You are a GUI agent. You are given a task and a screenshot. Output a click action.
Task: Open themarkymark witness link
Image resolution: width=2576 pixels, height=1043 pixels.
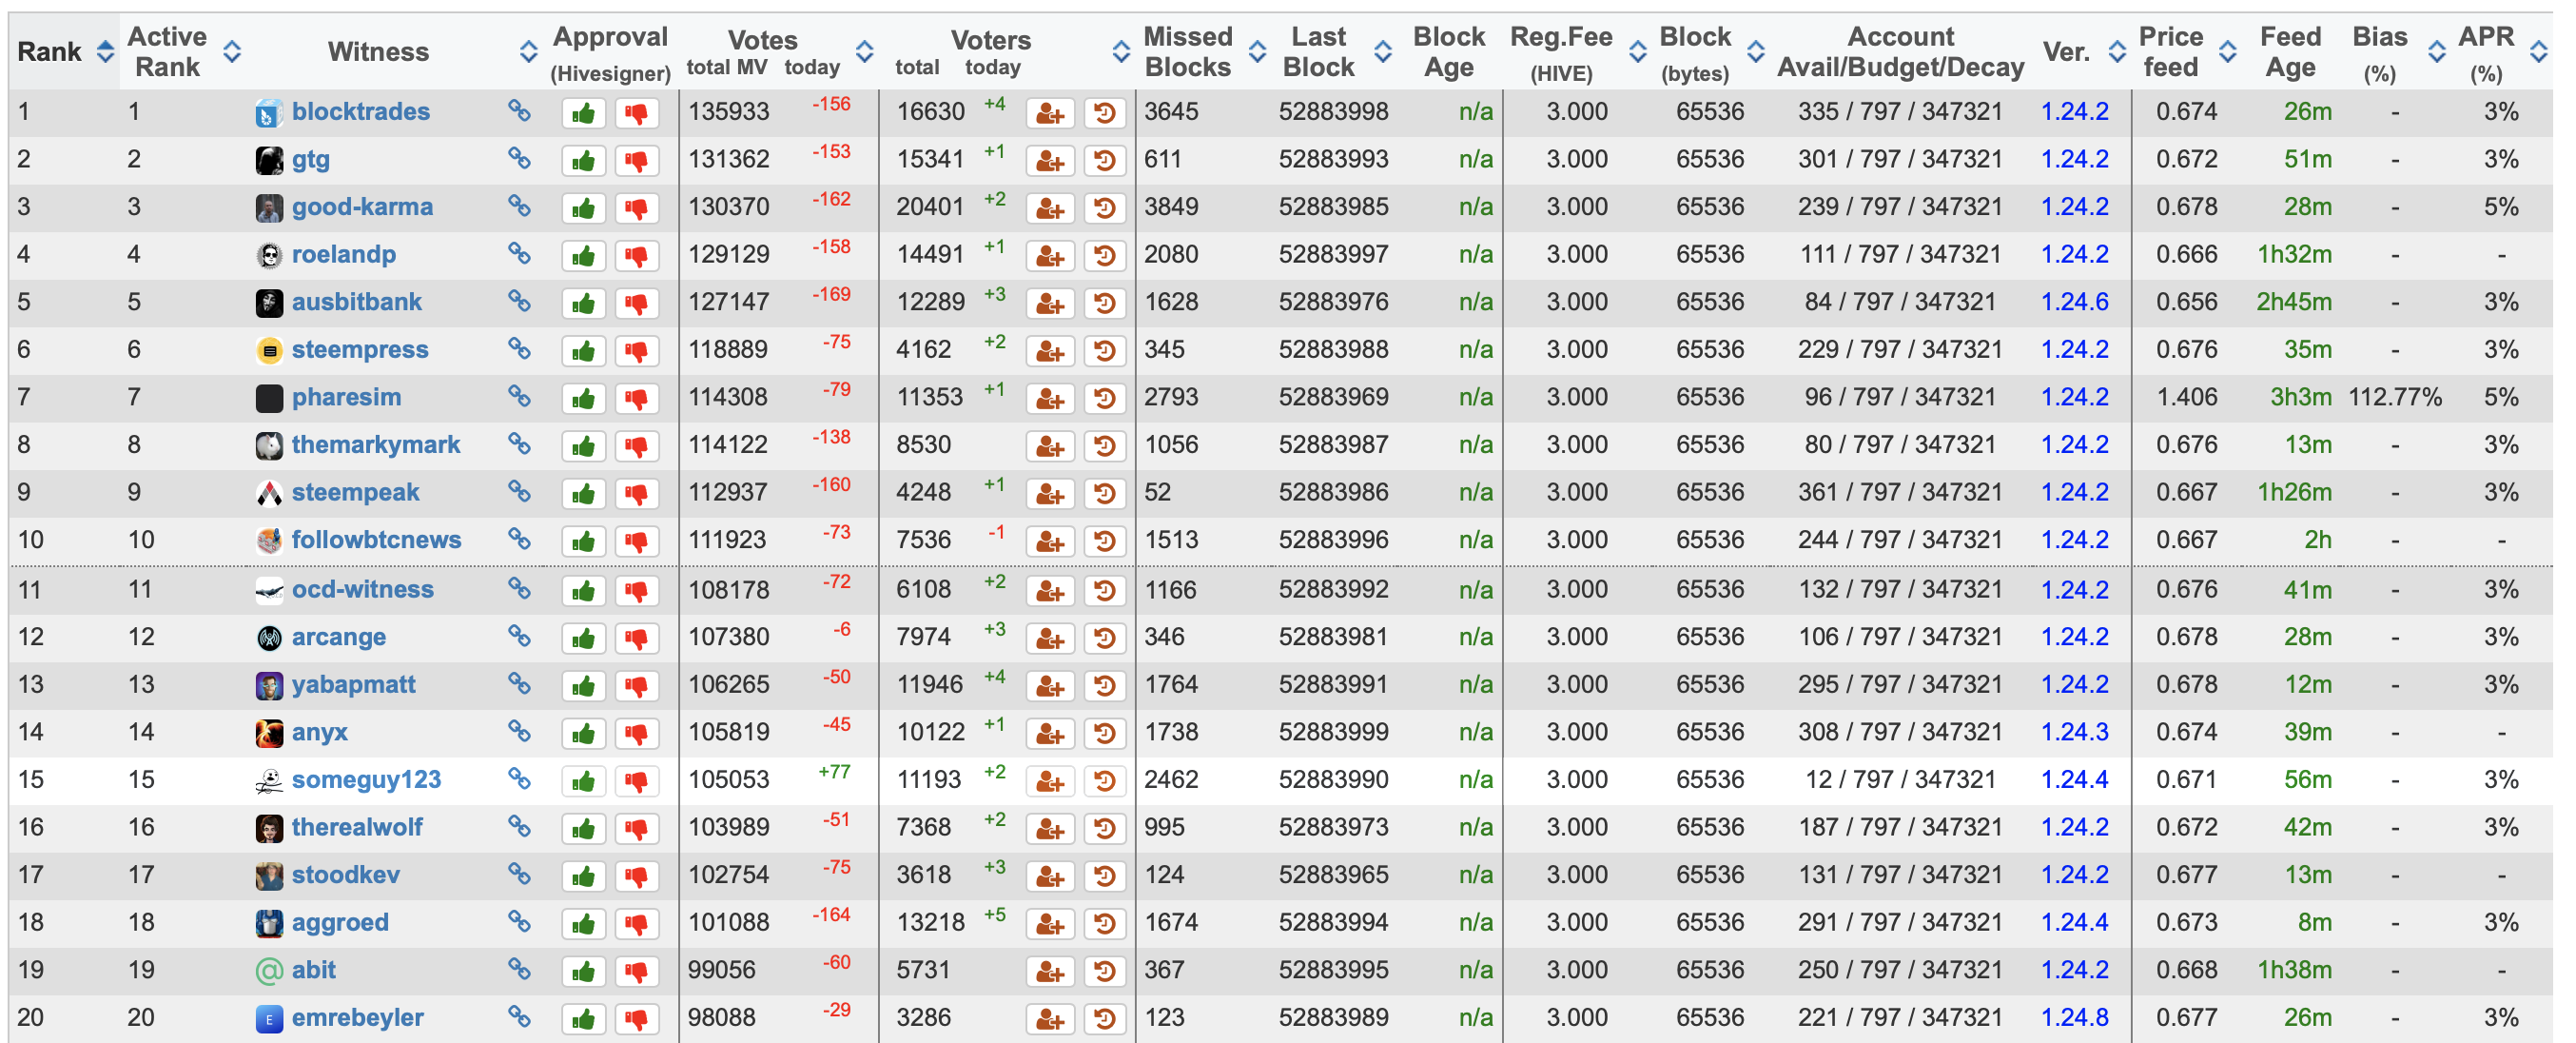[376, 445]
